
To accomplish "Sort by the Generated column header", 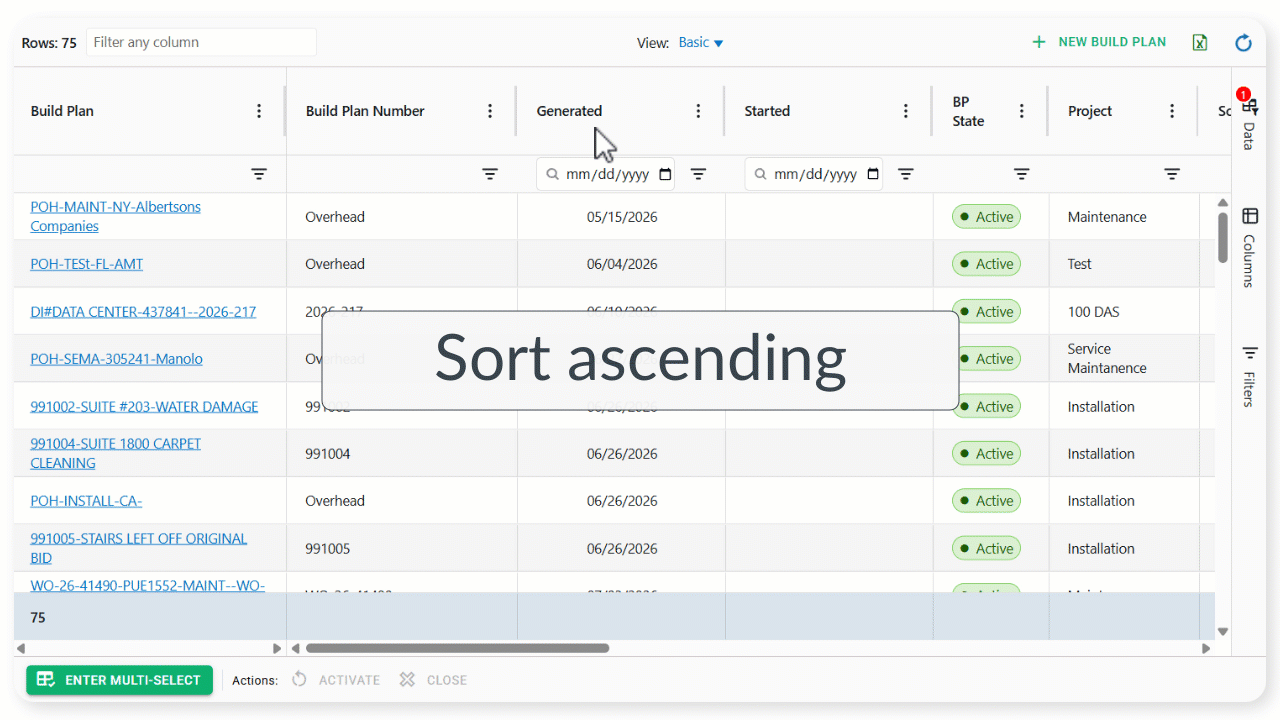I will click(x=569, y=111).
